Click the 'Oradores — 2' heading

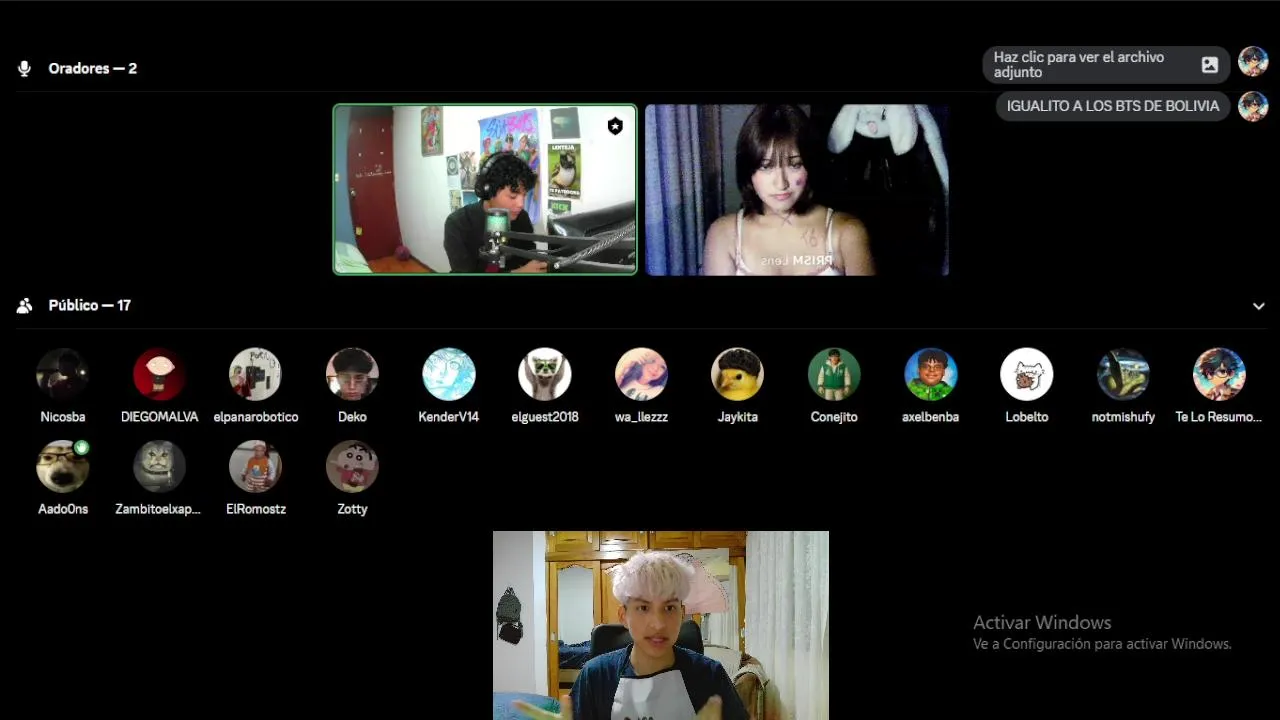[x=93, y=69]
